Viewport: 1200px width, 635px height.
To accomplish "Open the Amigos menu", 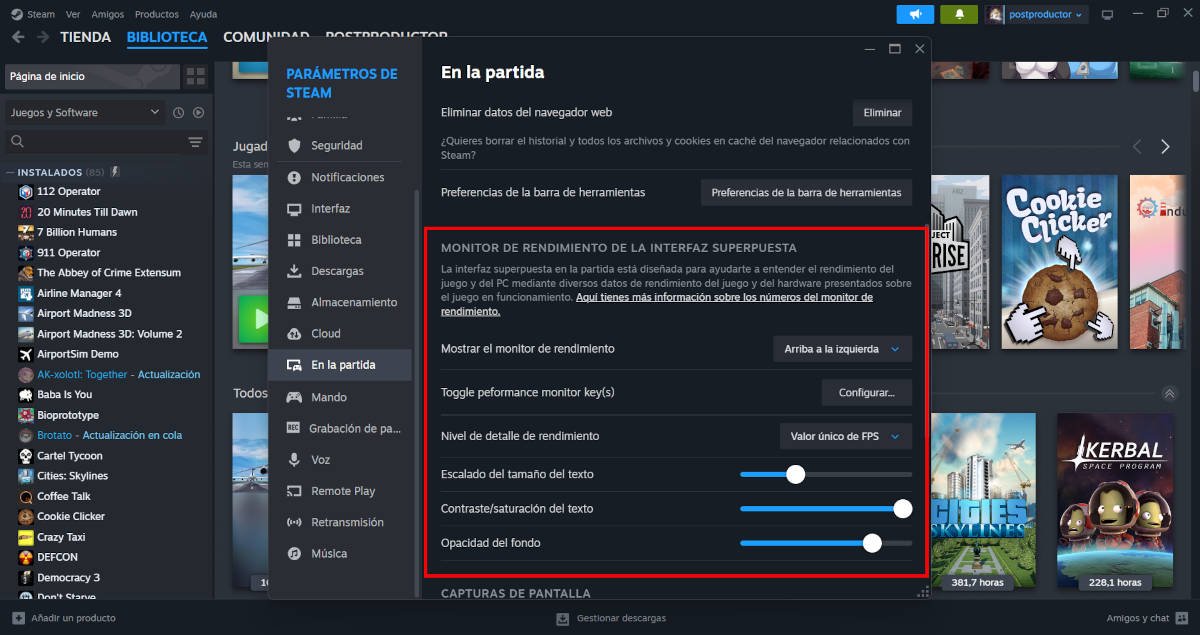I will pos(108,14).
